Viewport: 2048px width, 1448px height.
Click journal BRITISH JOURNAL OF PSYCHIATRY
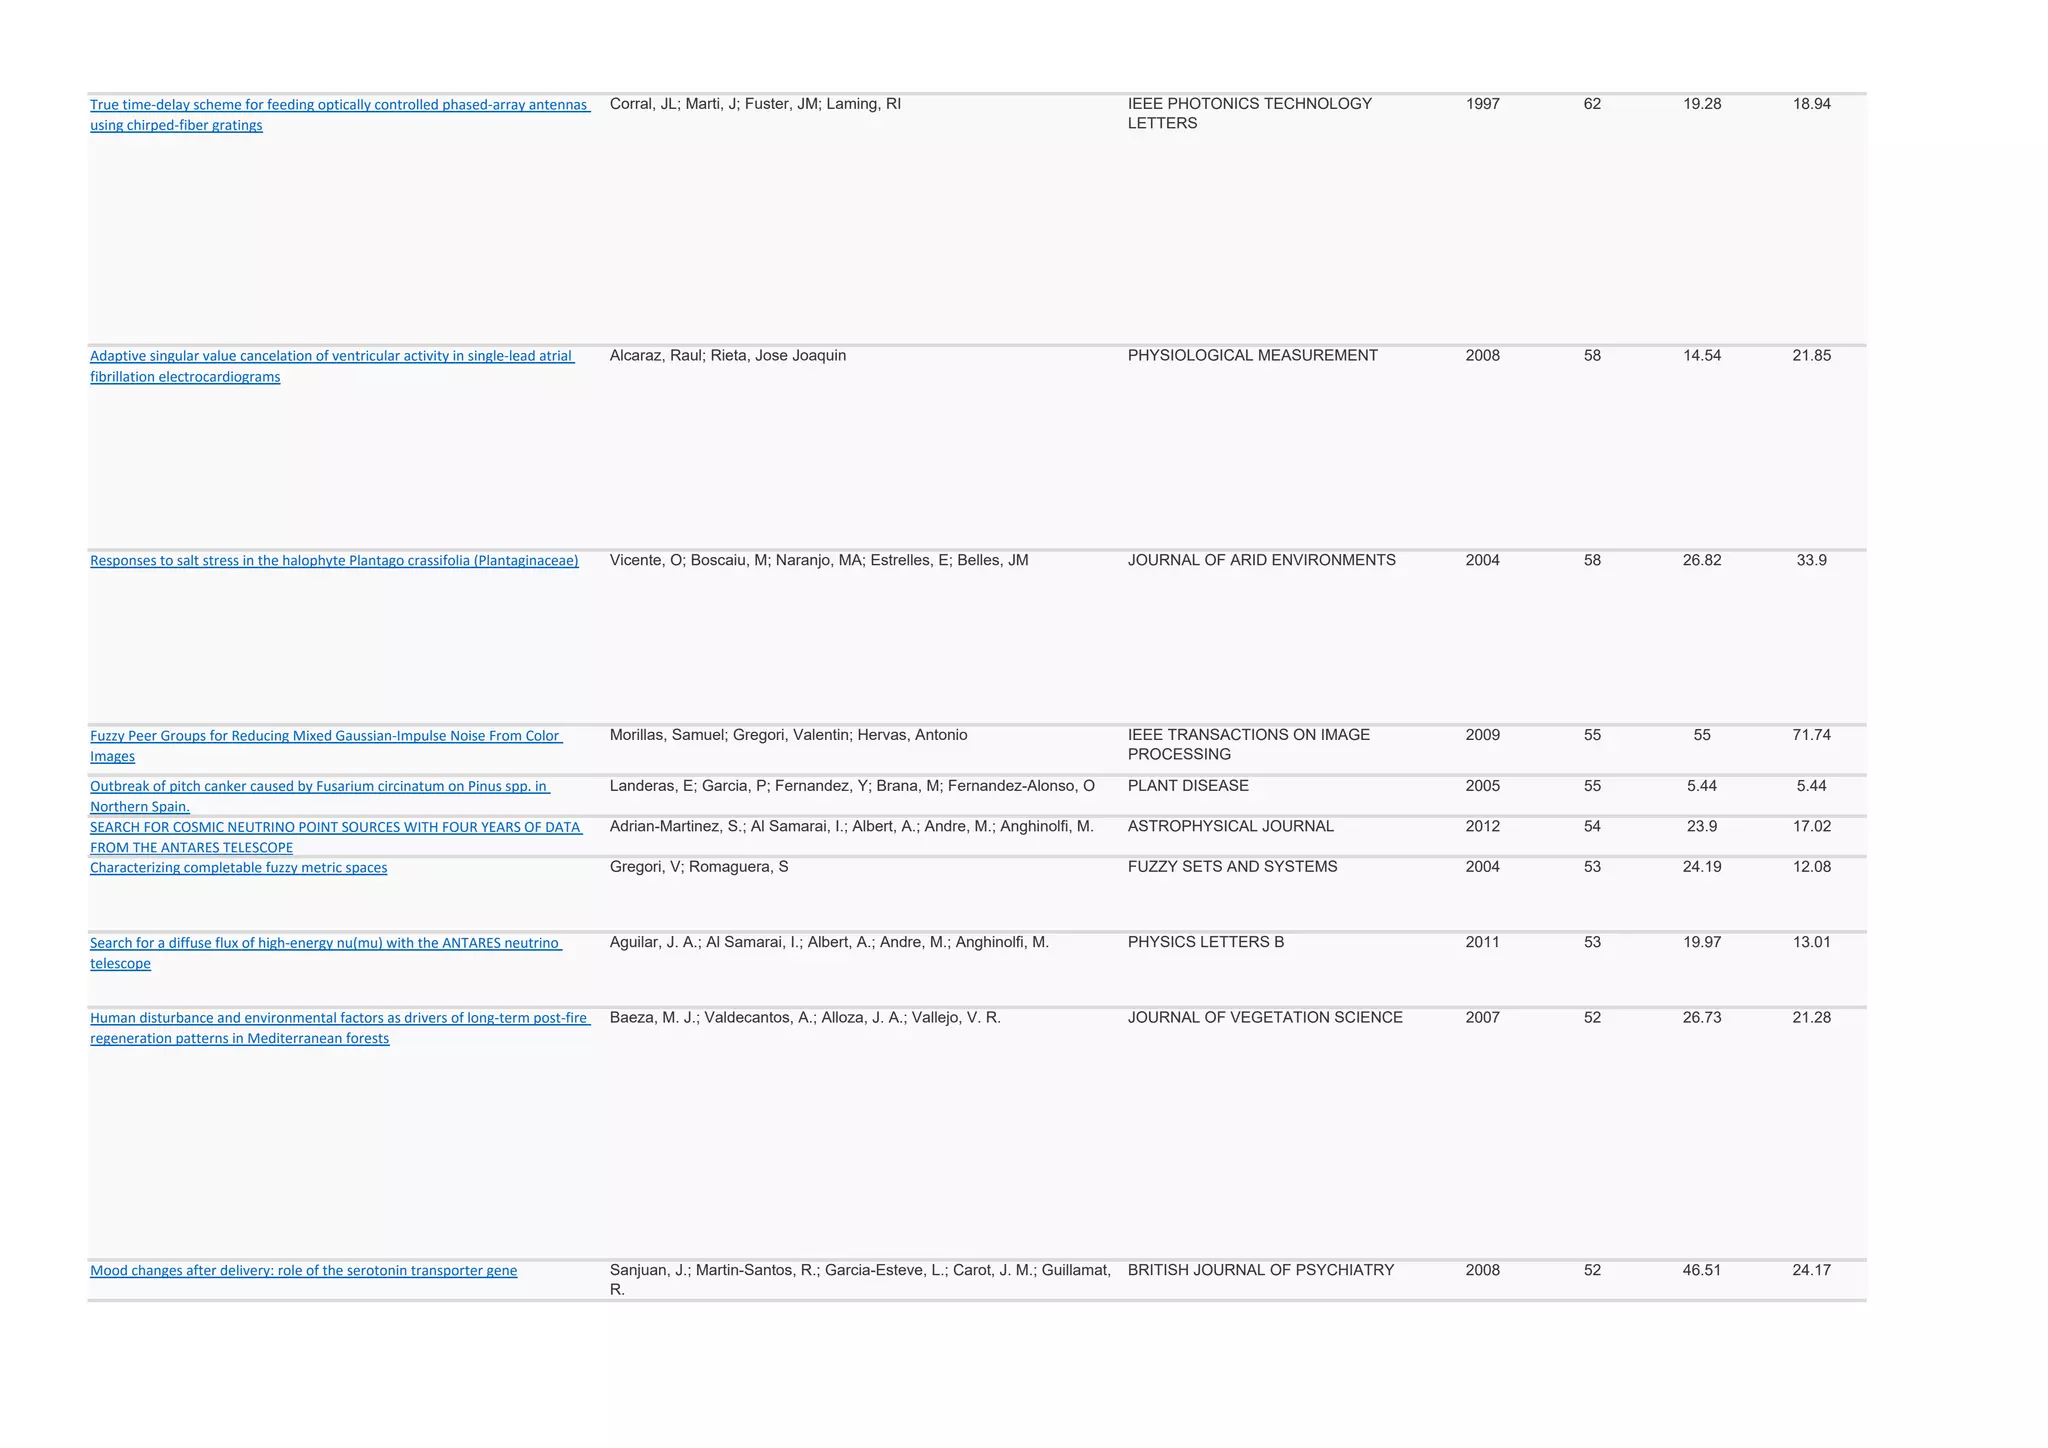tap(1261, 1271)
